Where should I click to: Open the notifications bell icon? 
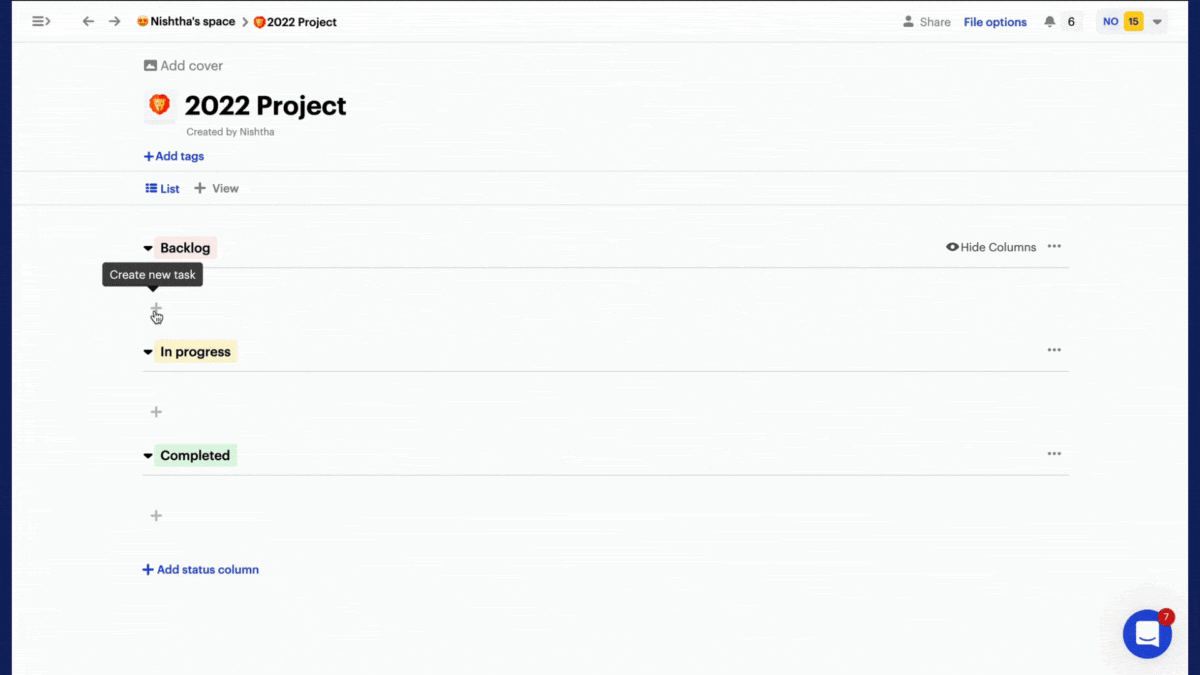click(1049, 22)
